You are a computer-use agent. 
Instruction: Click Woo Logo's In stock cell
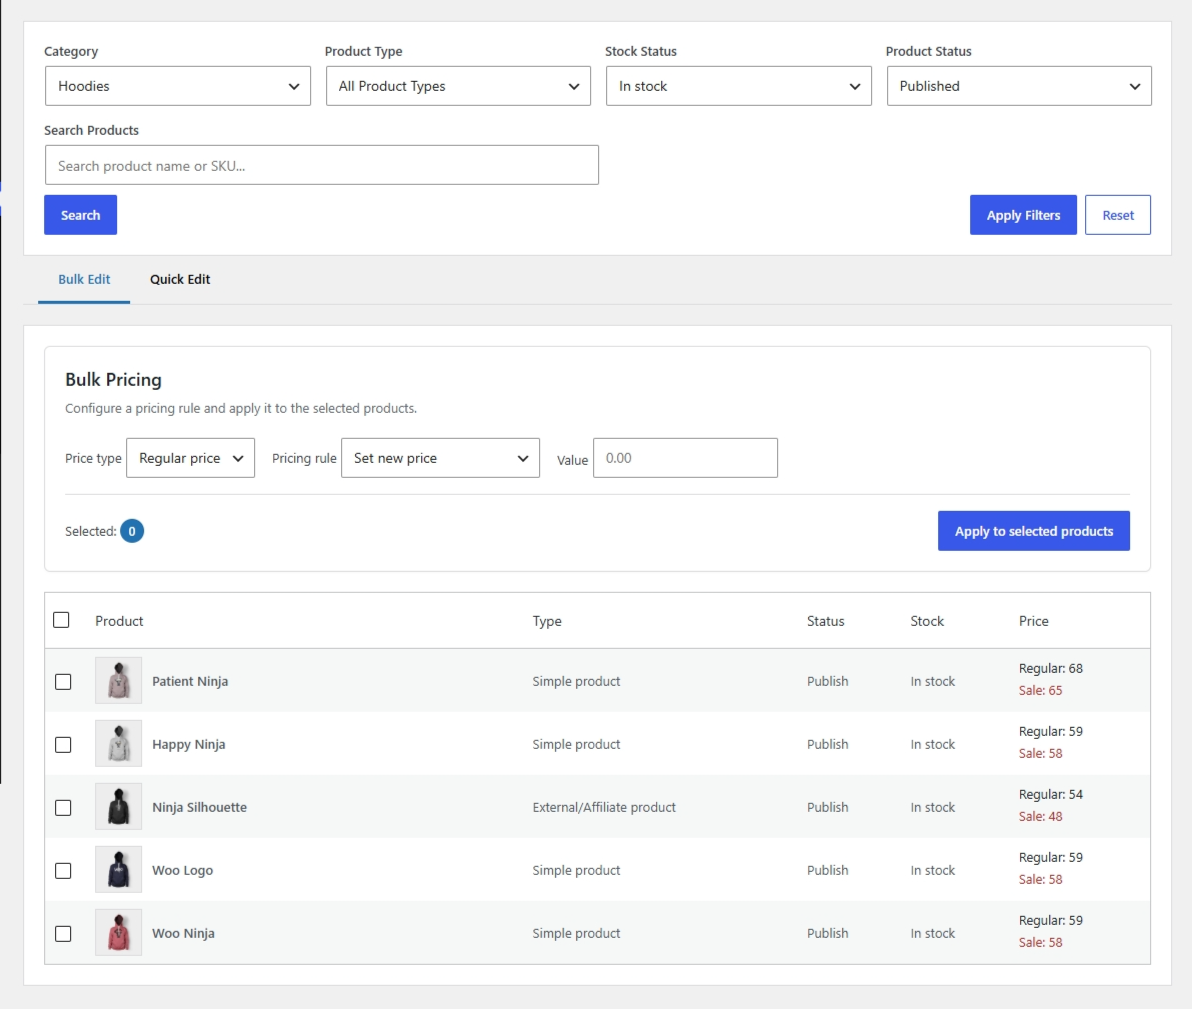[x=933, y=871]
